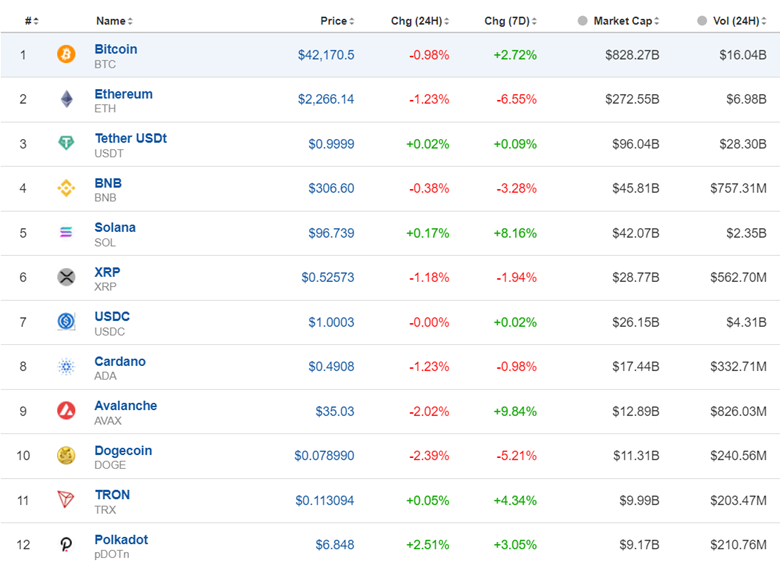The height and width of the screenshot is (563, 780).
Task: Click Bitcoin's price value $42,170.5
Action: point(326,55)
